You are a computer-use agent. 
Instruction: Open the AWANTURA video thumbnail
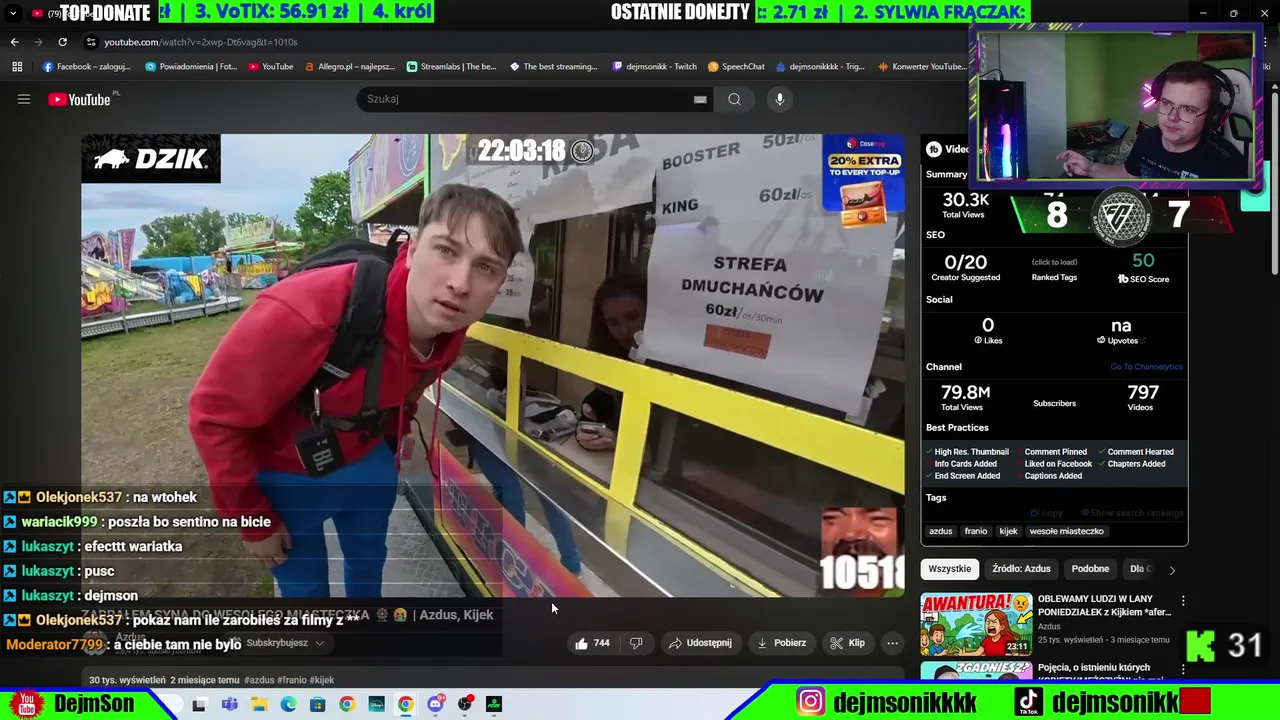coord(976,624)
